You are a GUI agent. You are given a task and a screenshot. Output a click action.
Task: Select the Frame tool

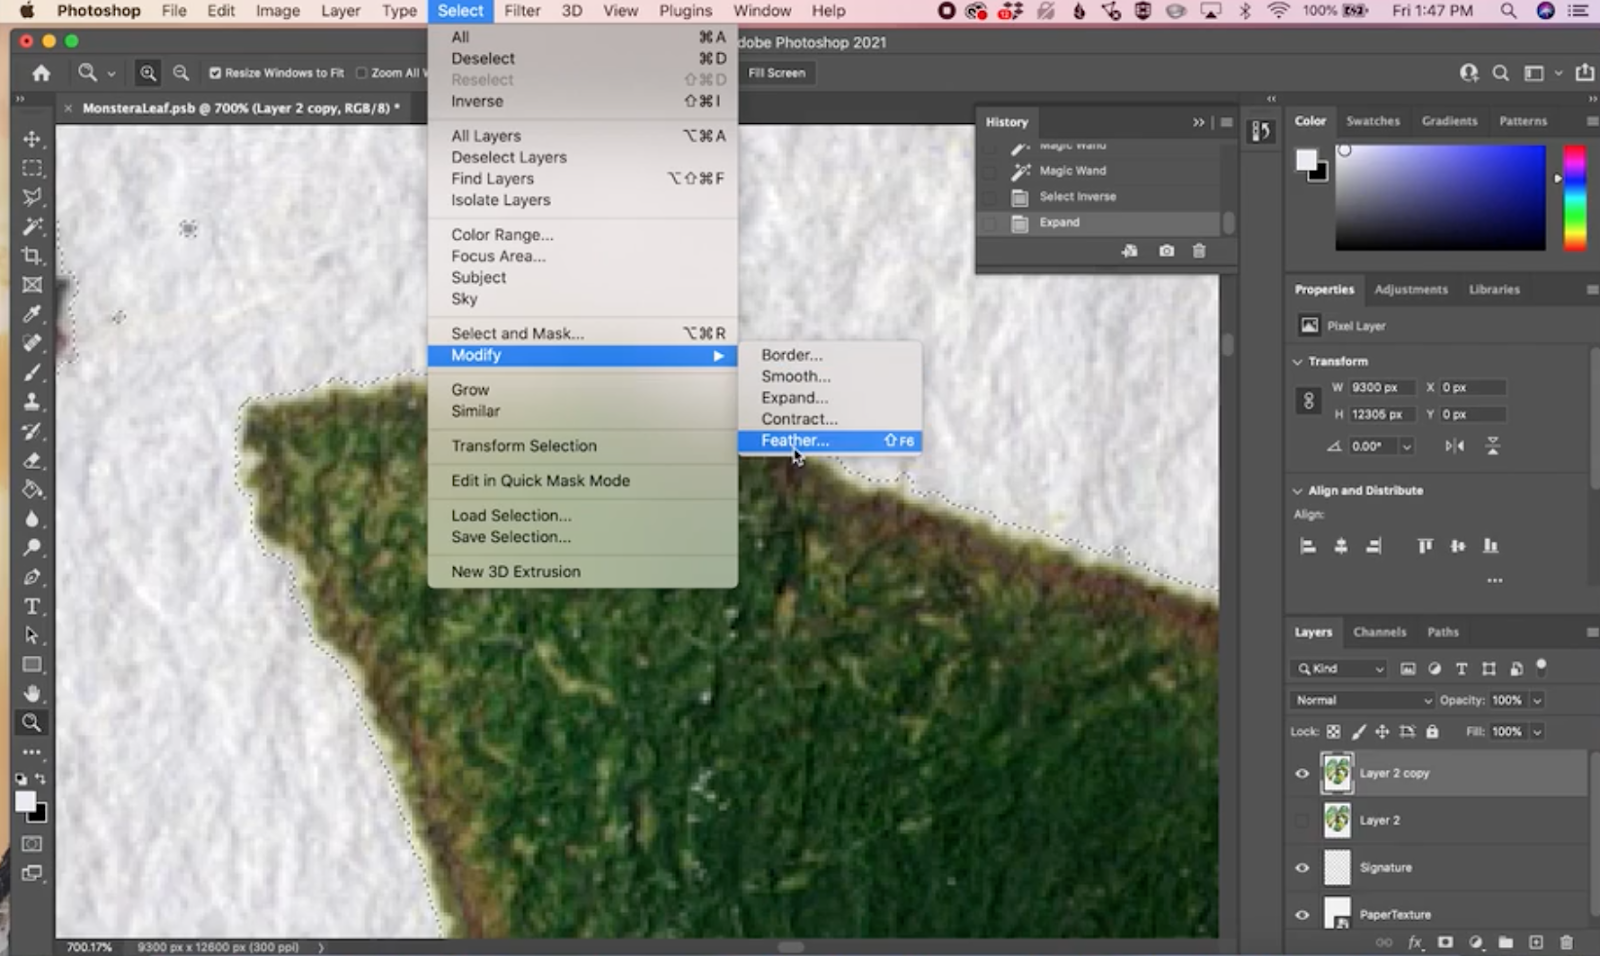32,285
